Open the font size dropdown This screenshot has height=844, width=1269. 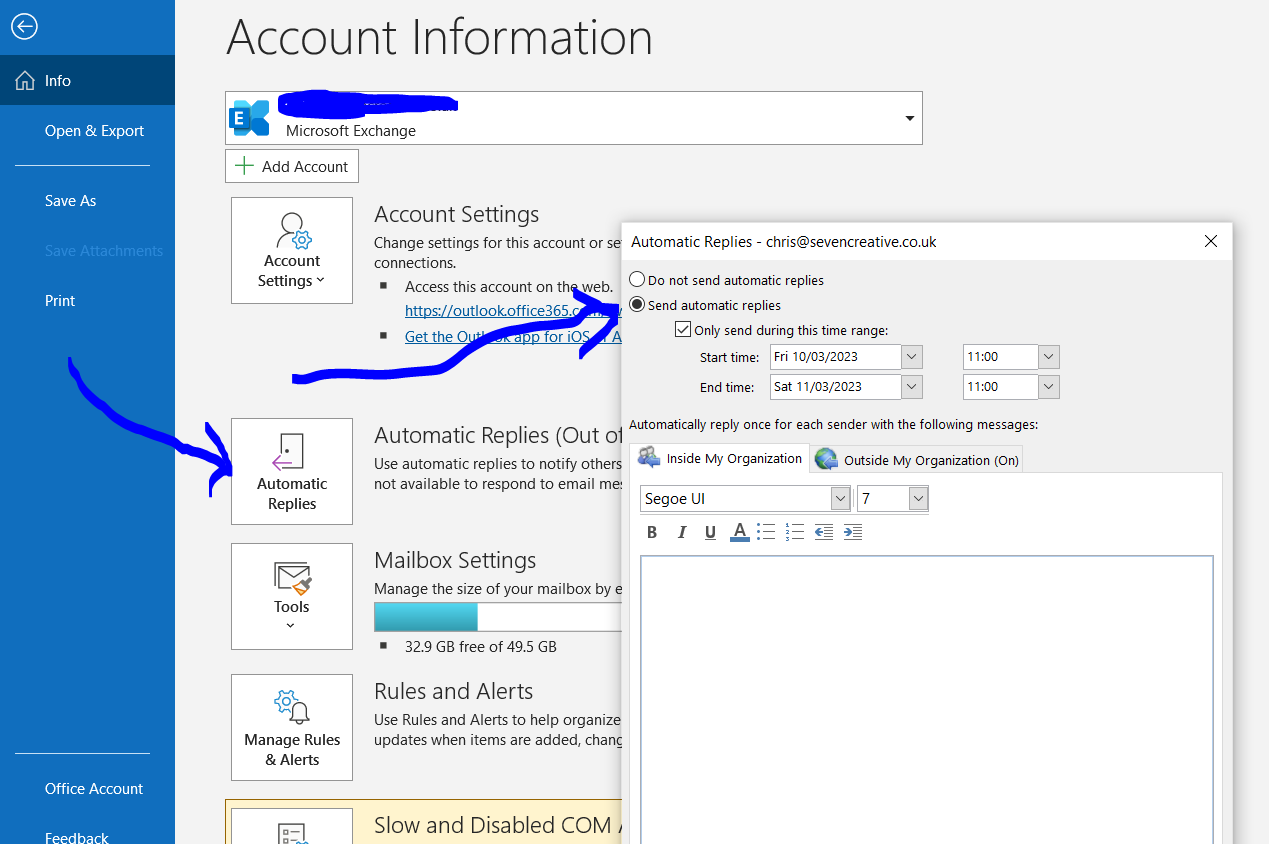[x=917, y=499]
